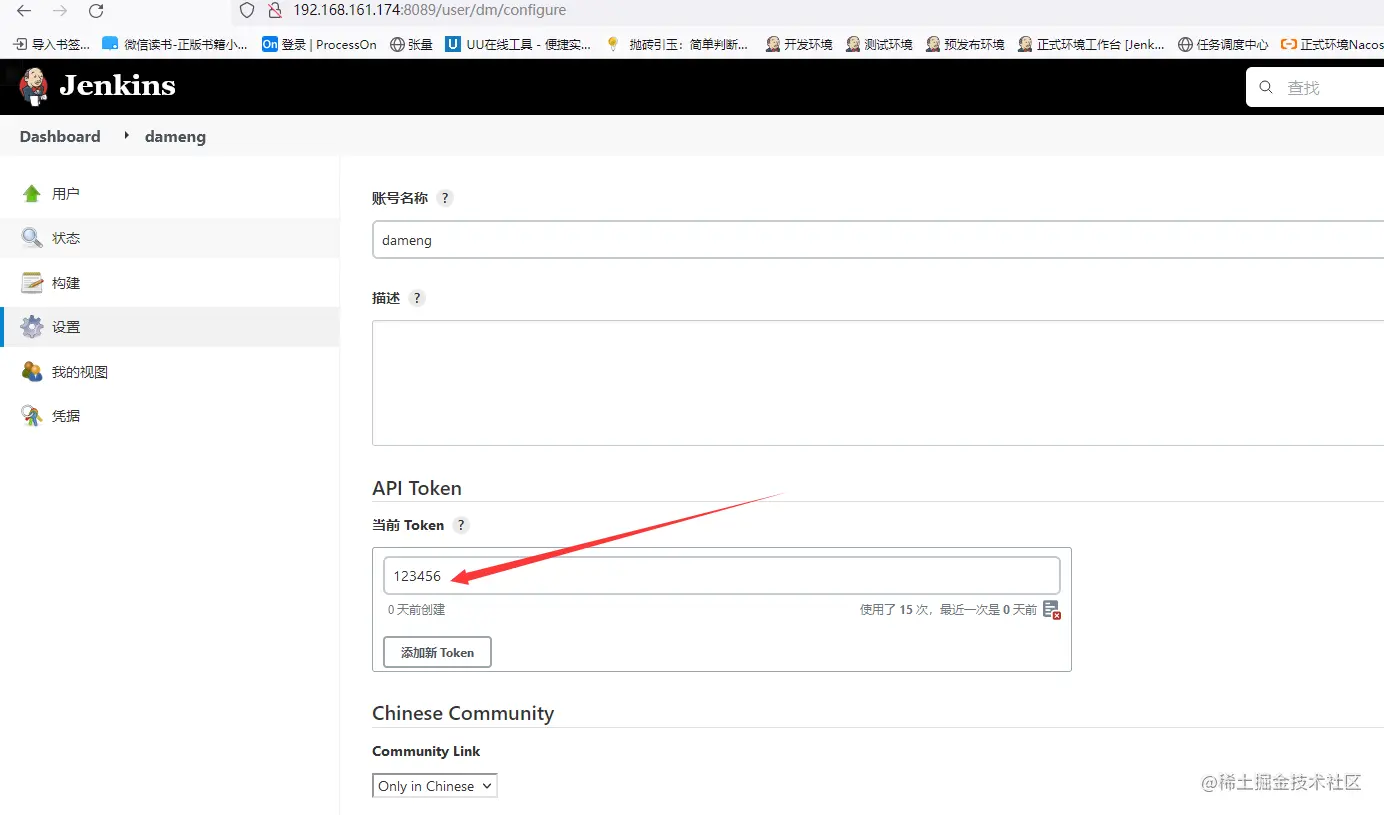Click the 描述 label text
This screenshot has width=1384, height=815.
(386, 298)
